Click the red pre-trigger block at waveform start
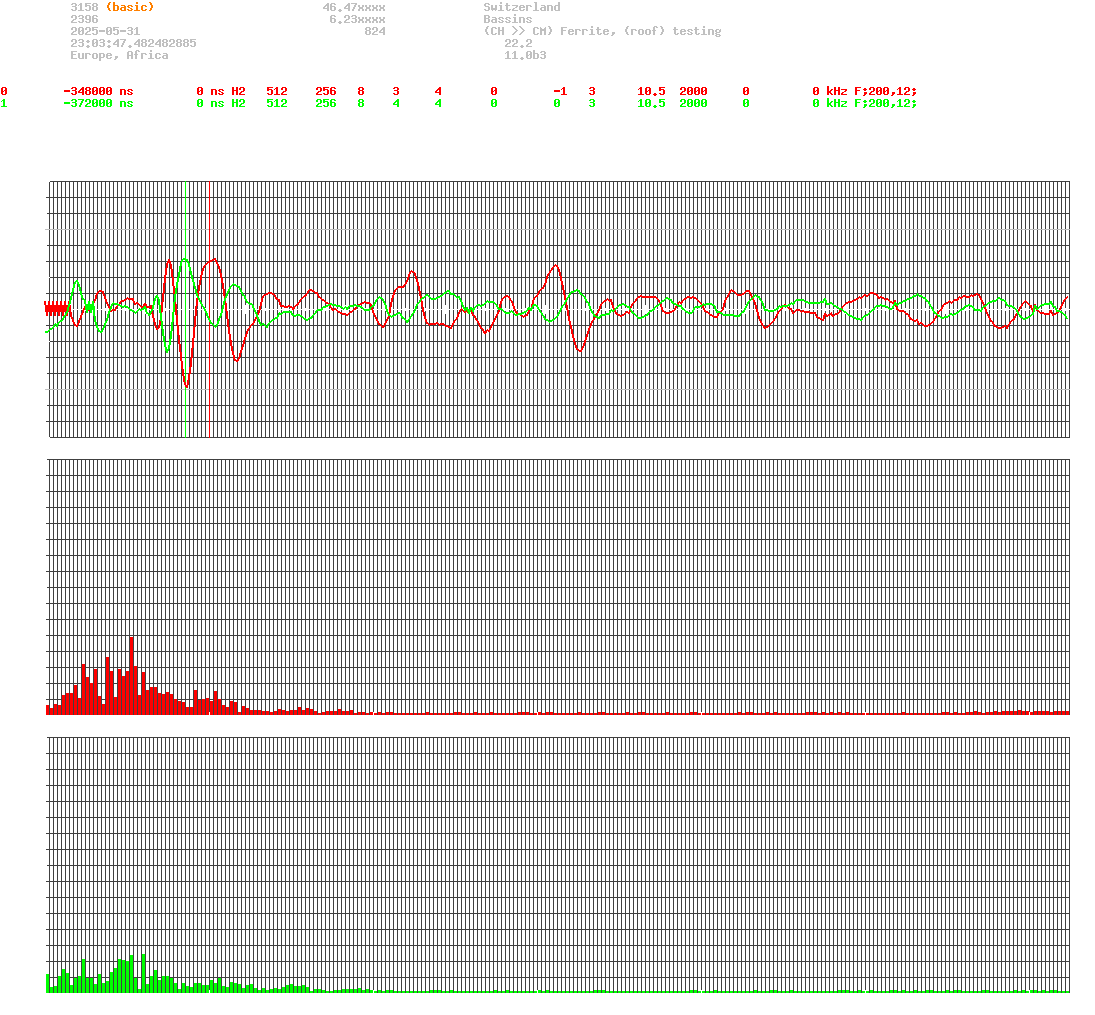Viewport: 1095px width, 1015px height. [x=57, y=308]
